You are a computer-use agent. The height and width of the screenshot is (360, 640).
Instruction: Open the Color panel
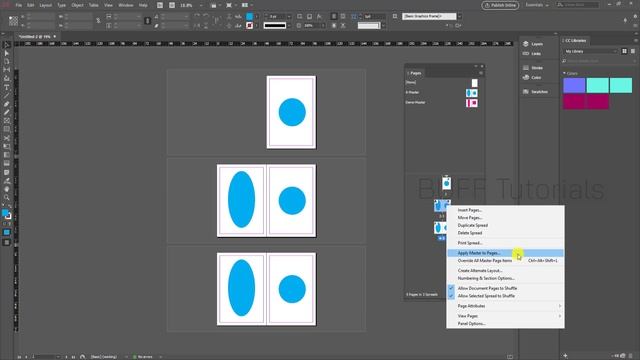532,78
